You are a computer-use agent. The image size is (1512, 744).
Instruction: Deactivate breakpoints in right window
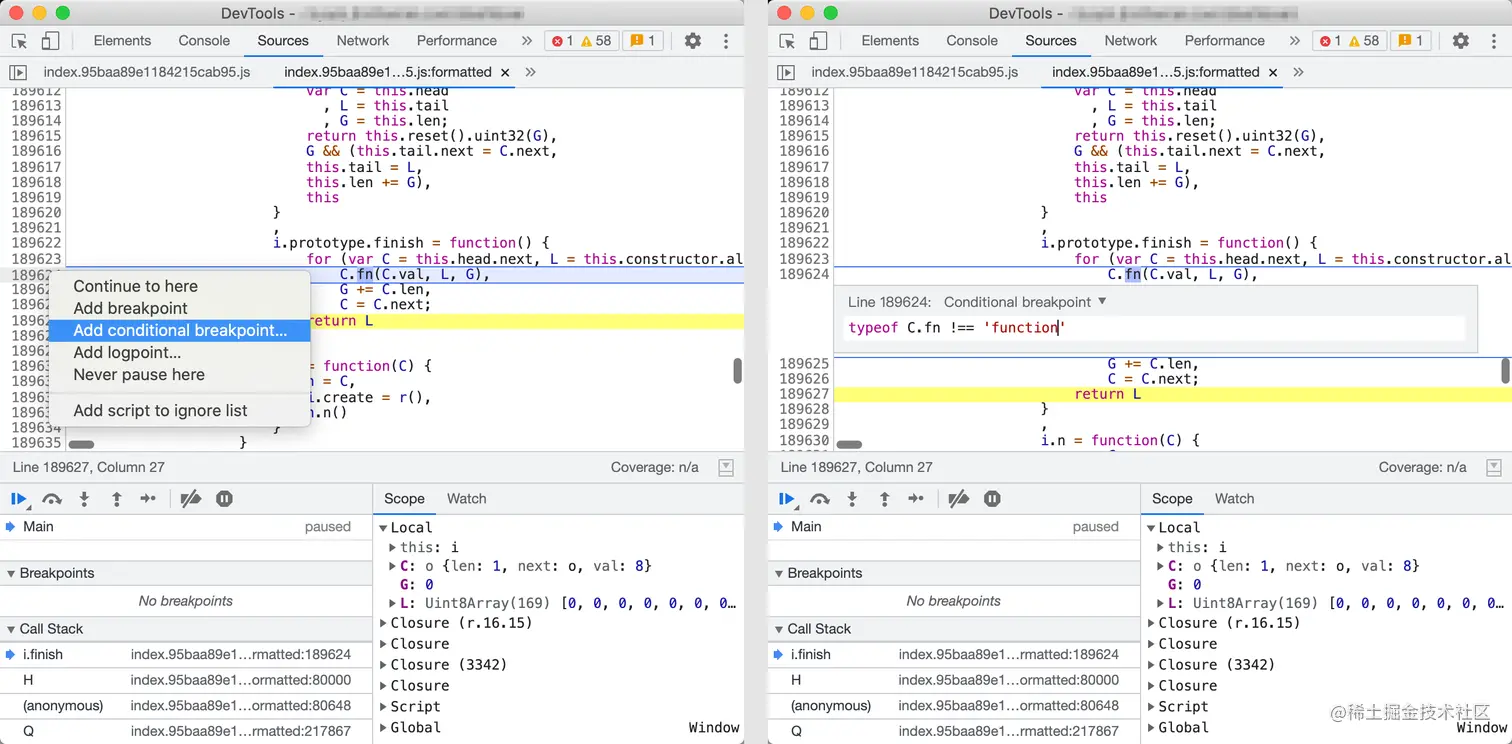click(x=959, y=498)
